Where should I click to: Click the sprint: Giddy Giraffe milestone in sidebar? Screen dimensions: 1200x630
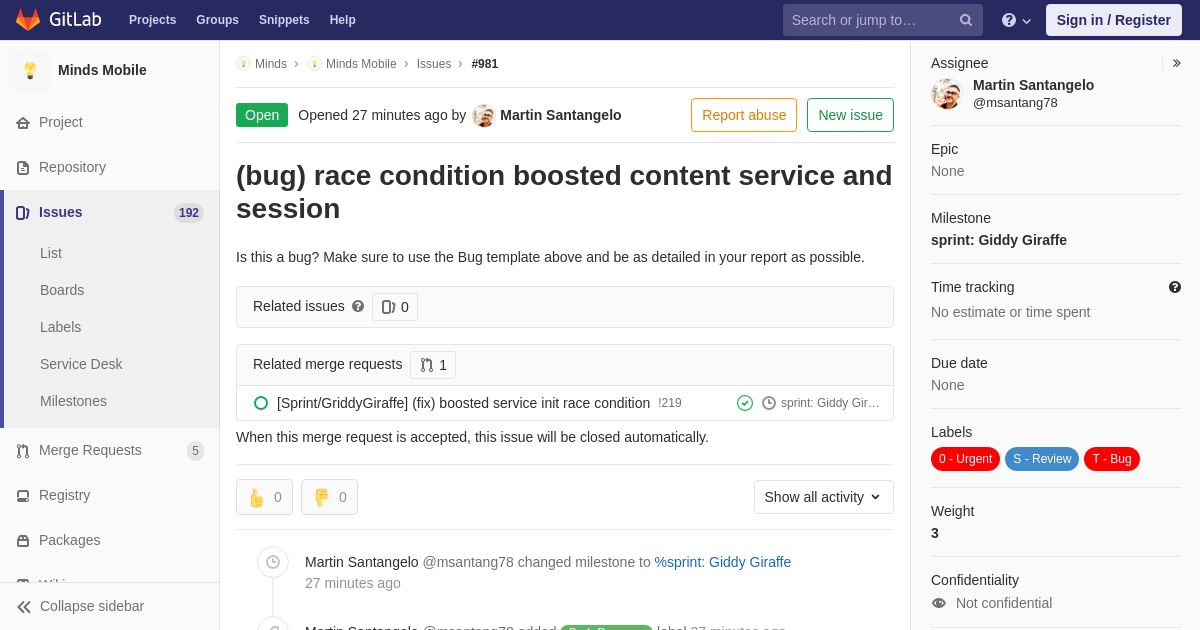click(x=999, y=240)
